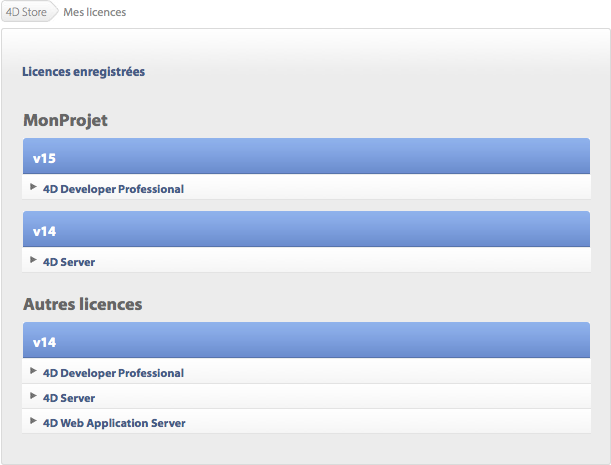This screenshot has height=465, width=611.
Task: Click the MonProjet project heading
Action: tap(65, 120)
